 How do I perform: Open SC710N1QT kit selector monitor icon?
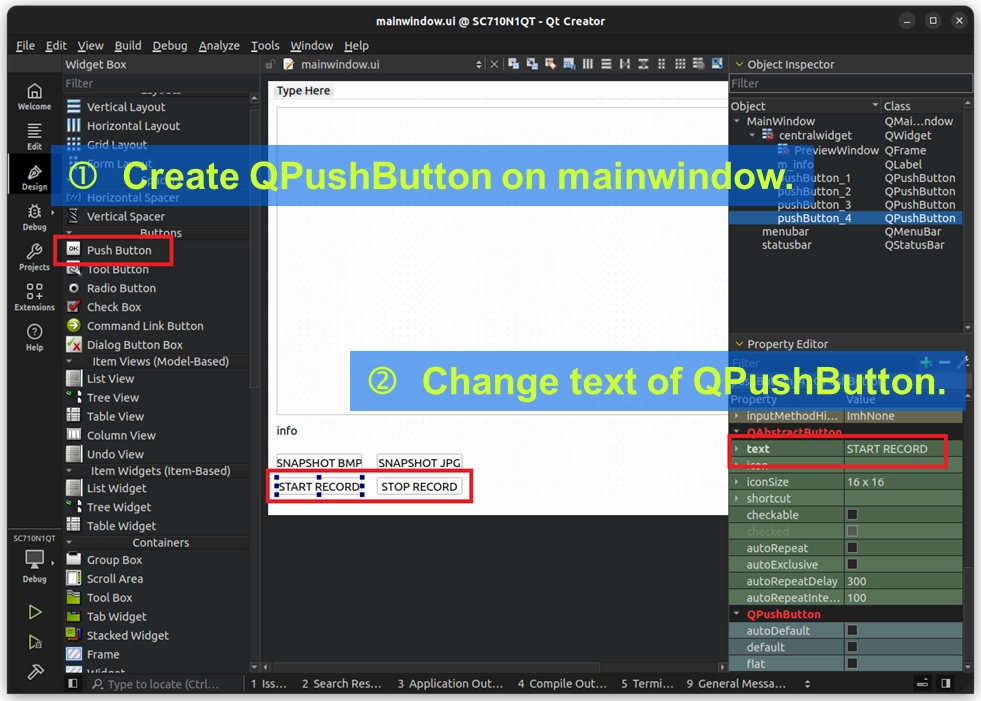coord(34,558)
